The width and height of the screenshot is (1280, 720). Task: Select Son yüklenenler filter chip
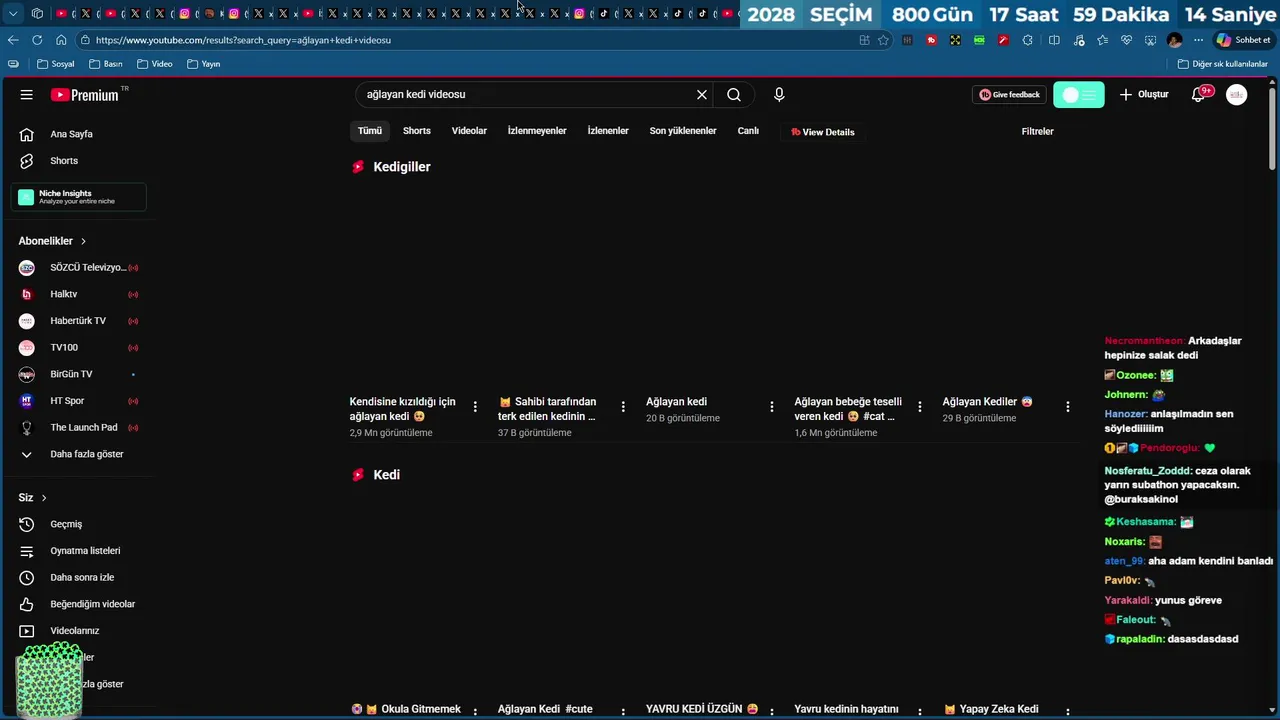coord(683,131)
